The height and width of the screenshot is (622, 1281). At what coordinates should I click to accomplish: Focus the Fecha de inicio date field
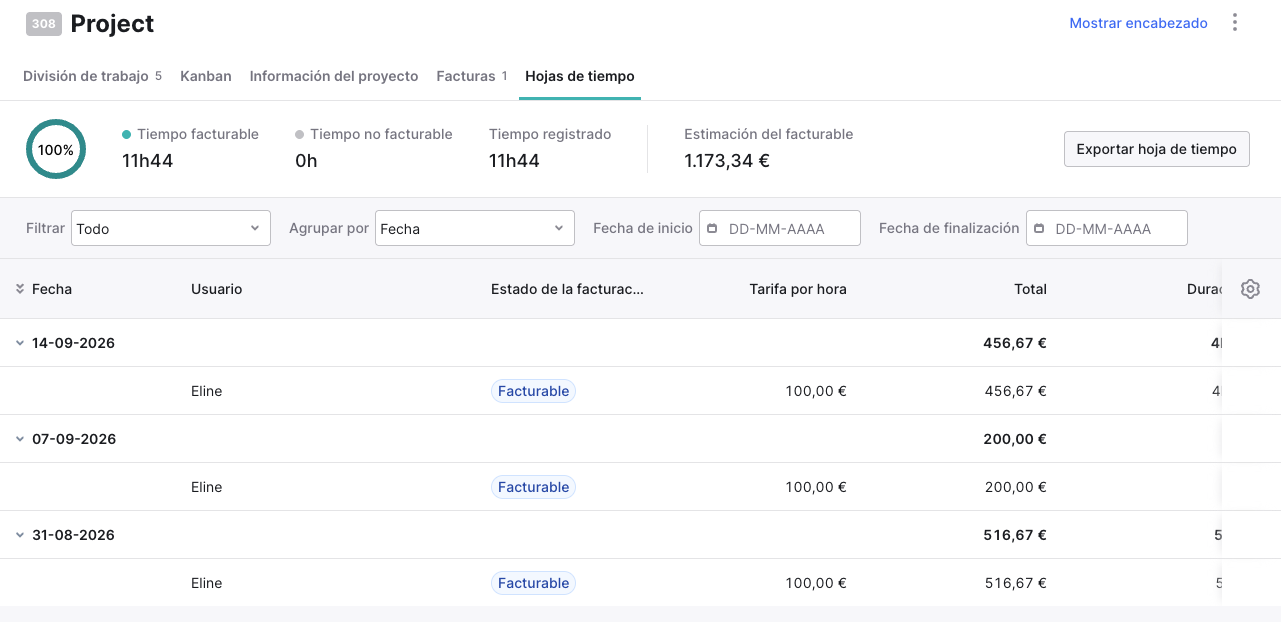(x=780, y=228)
